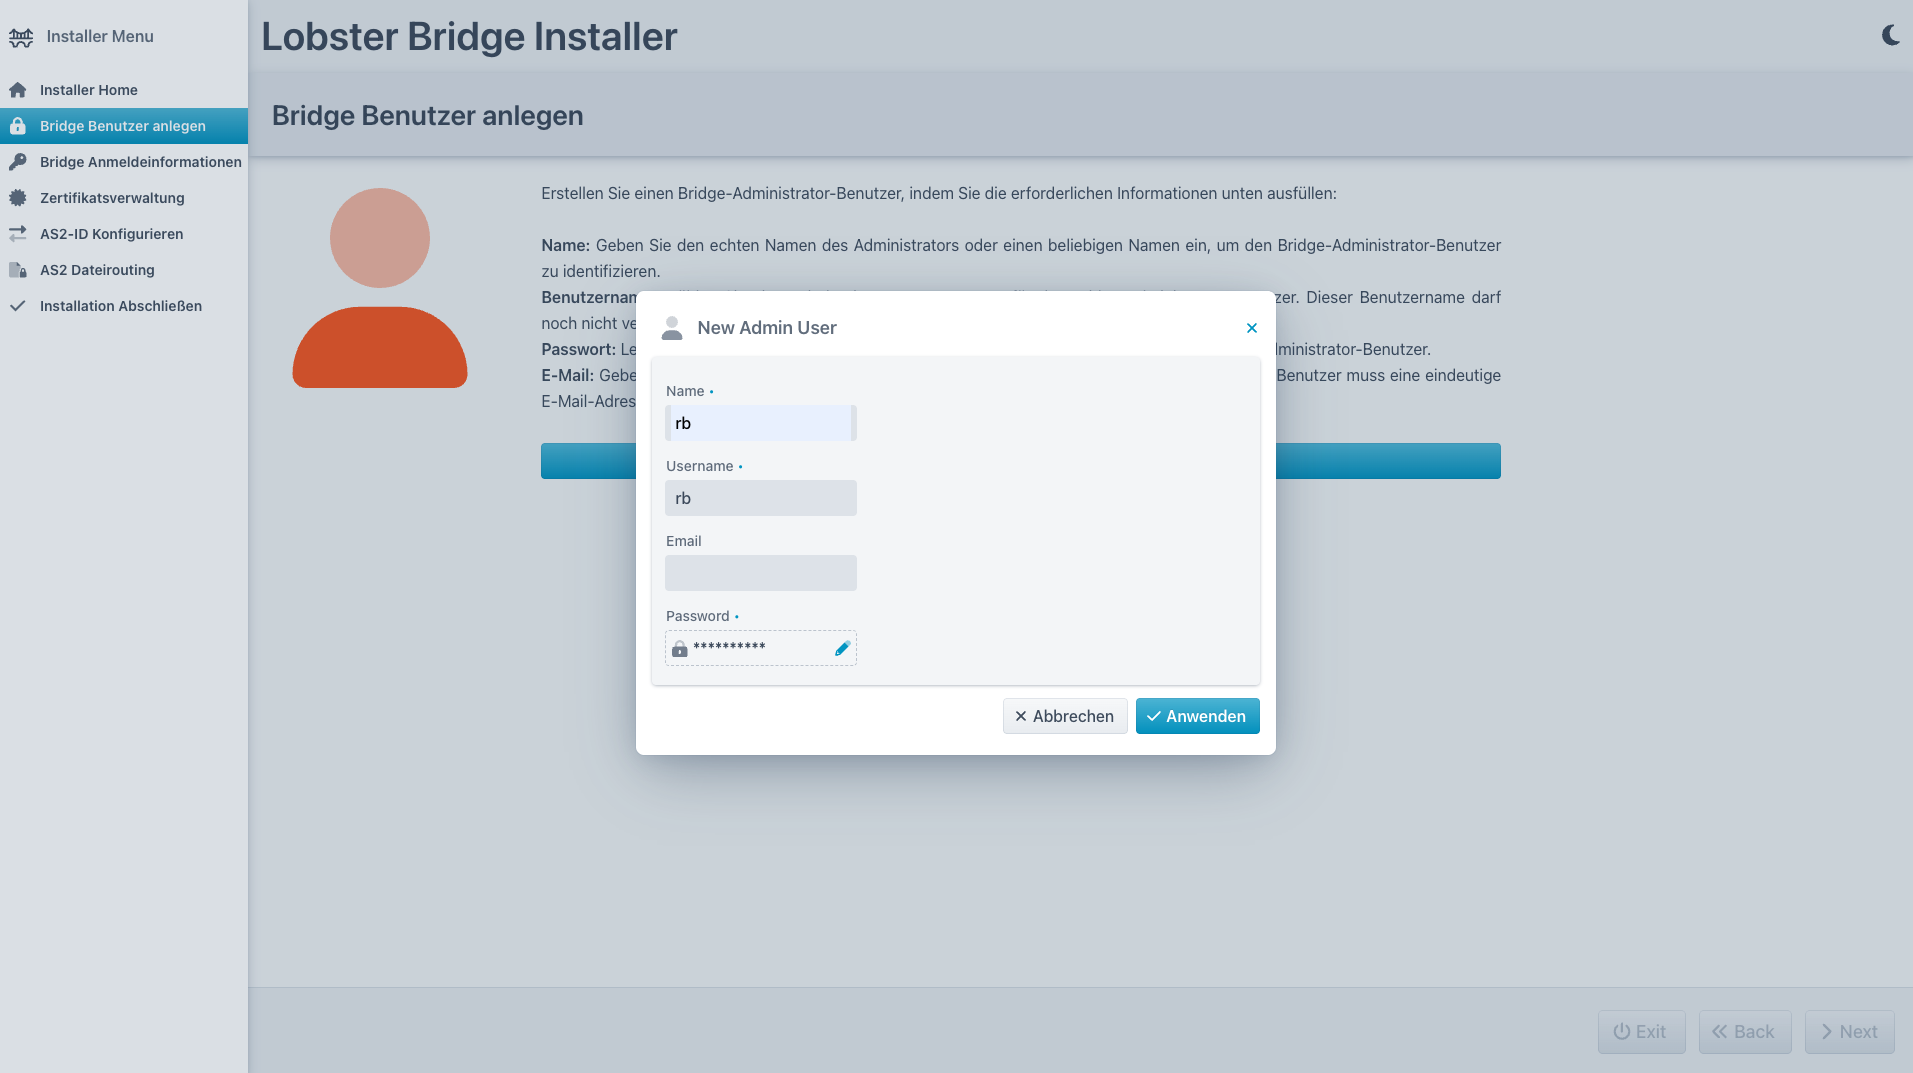Click the user icon in the dialog header
1913x1073 pixels.
point(672,328)
